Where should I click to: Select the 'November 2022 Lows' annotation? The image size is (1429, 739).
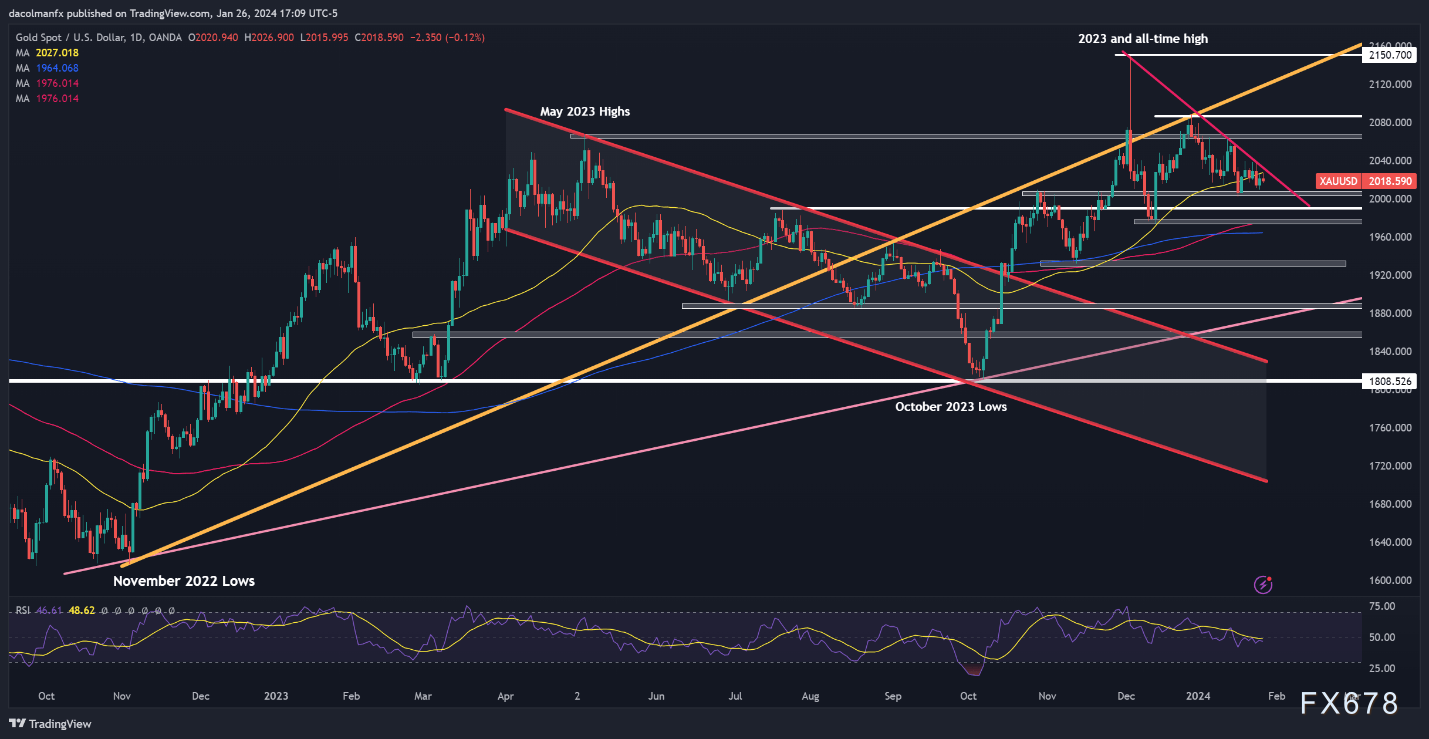184,581
